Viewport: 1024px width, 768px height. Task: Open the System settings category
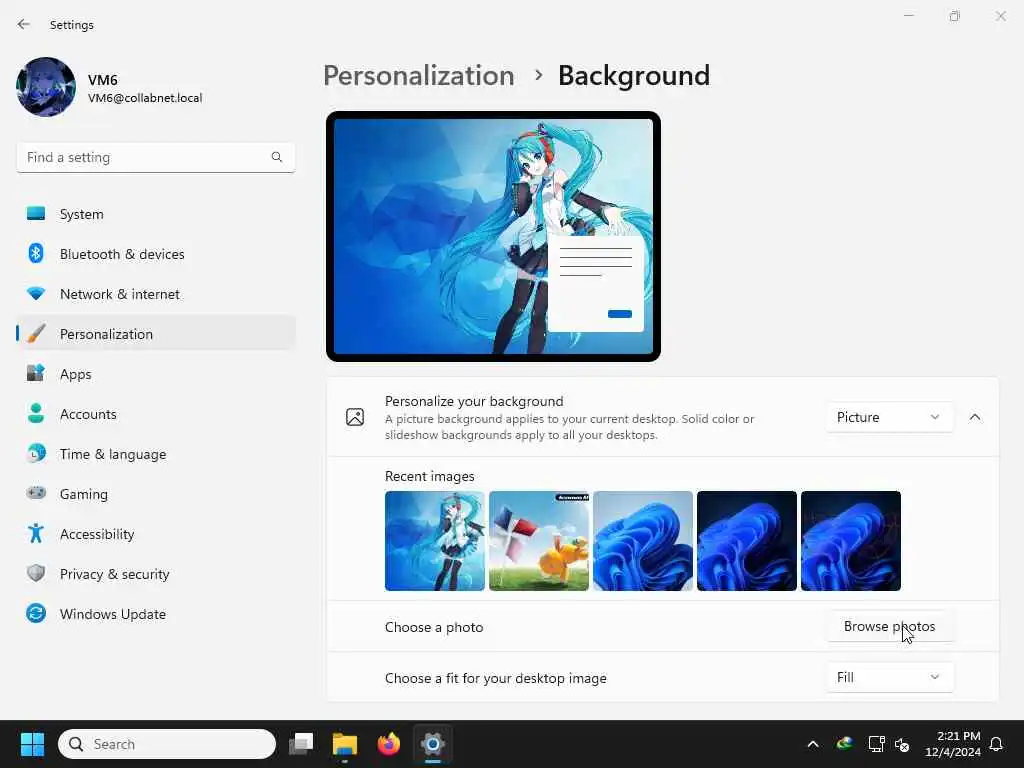(x=155, y=214)
